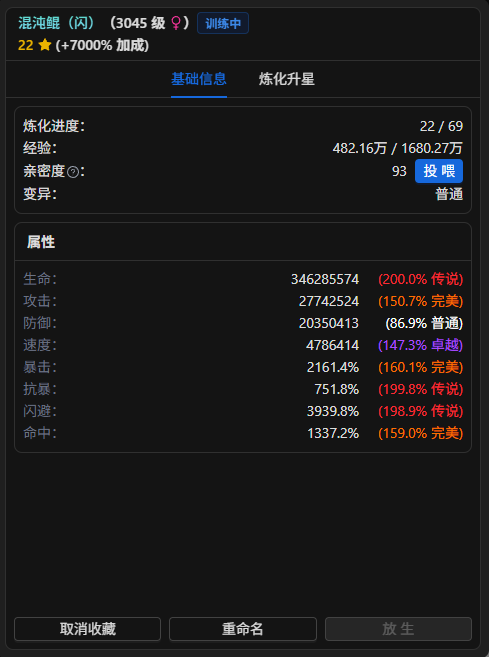Click the 速度 value 4786414
This screenshot has height=657, width=489.
click(x=332, y=345)
